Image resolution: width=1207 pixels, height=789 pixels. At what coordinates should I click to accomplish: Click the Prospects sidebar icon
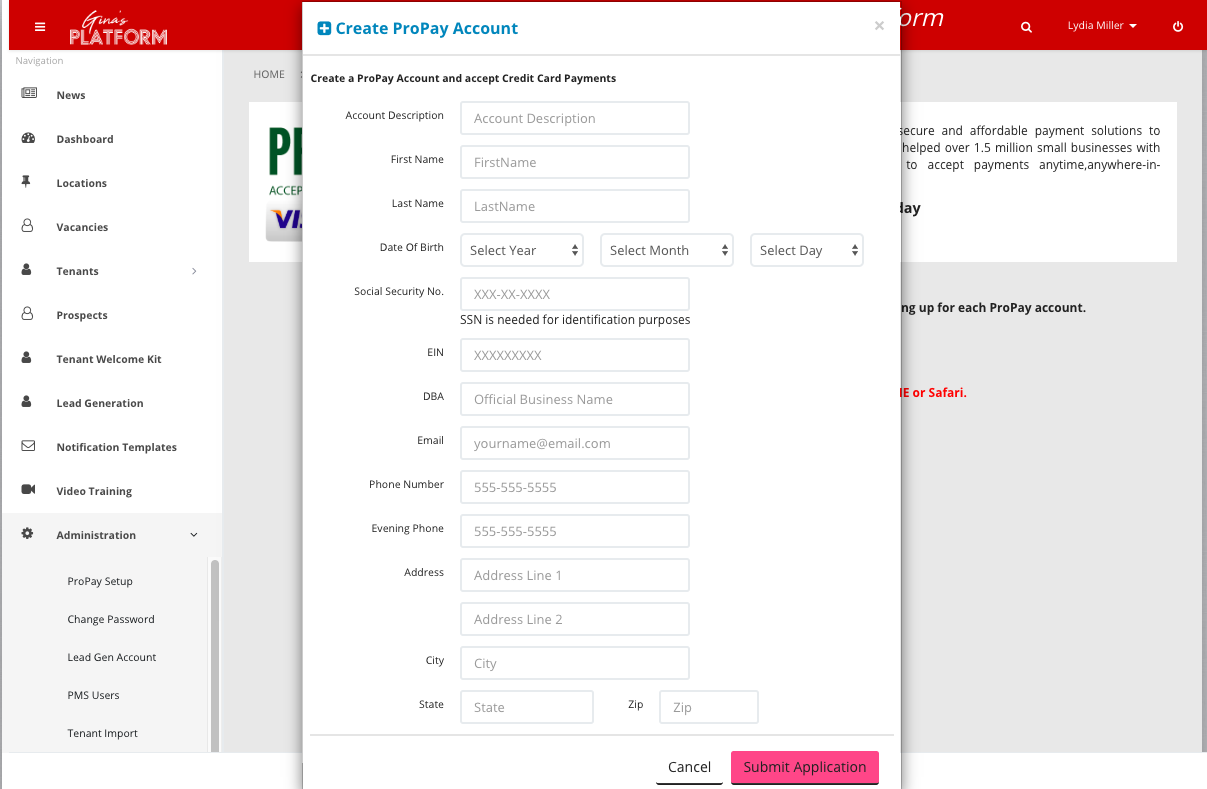28,314
